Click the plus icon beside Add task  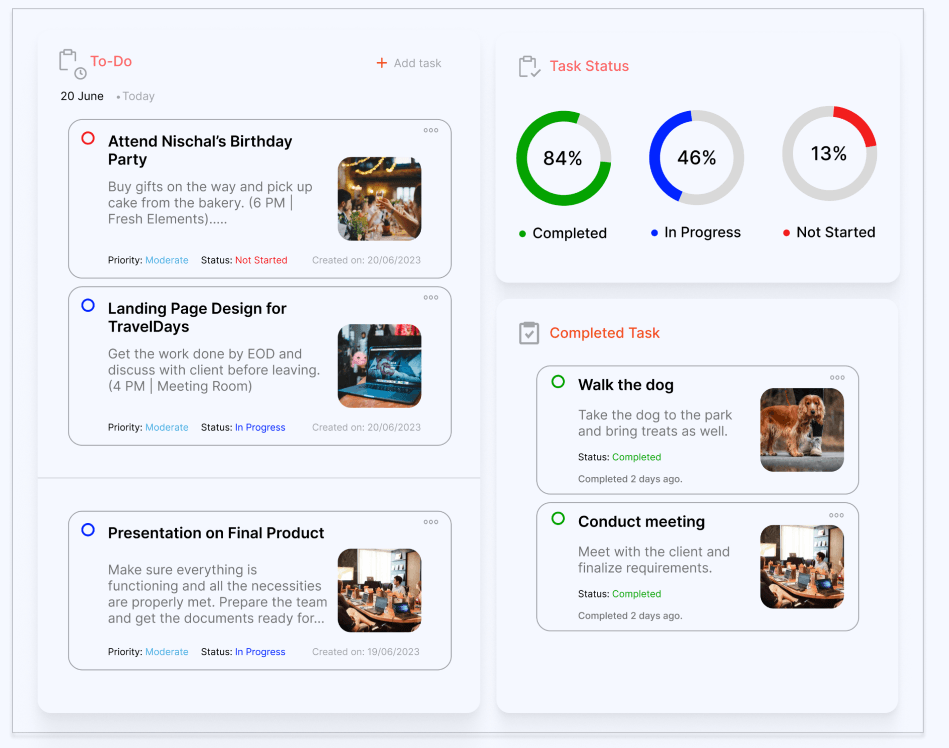click(x=381, y=63)
